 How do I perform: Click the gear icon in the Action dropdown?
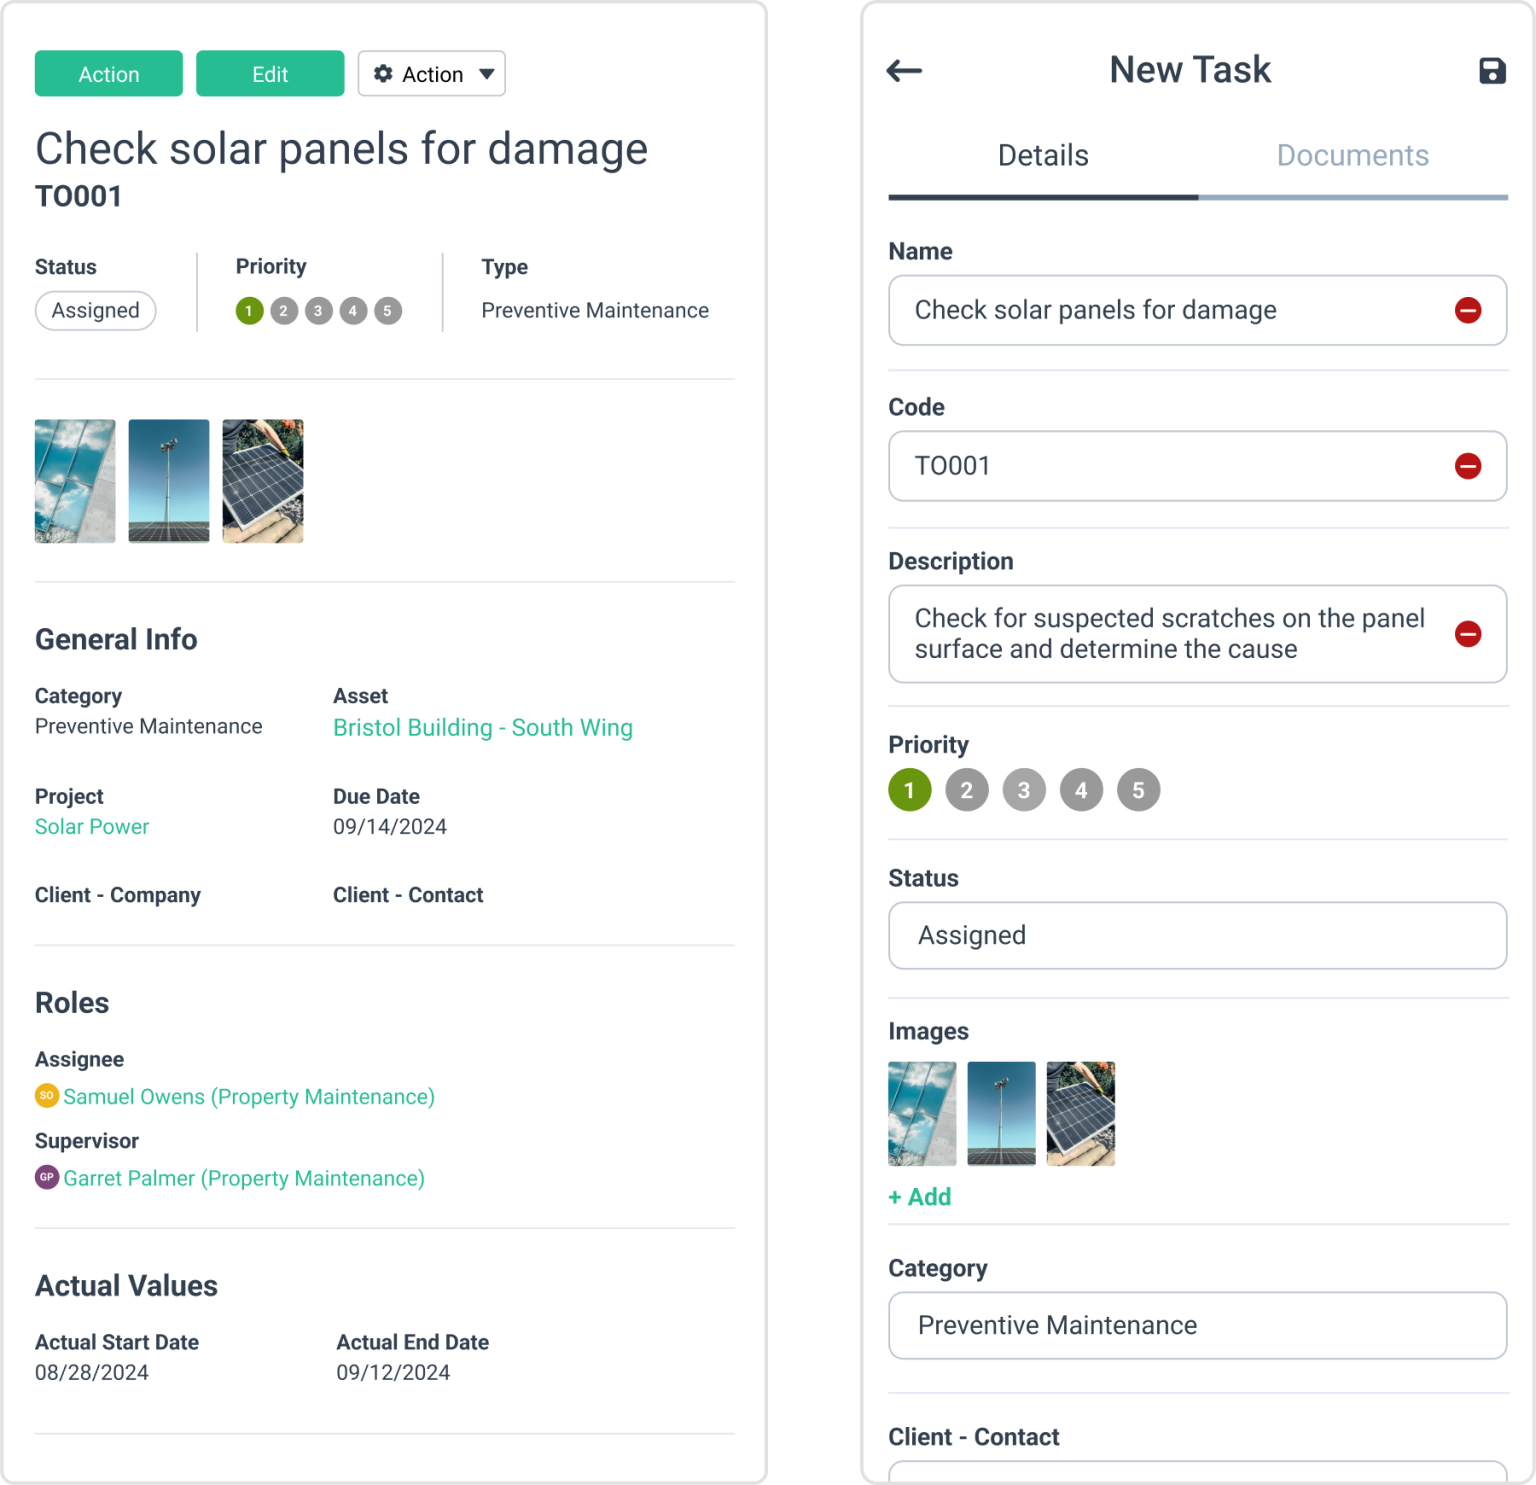(x=384, y=73)
